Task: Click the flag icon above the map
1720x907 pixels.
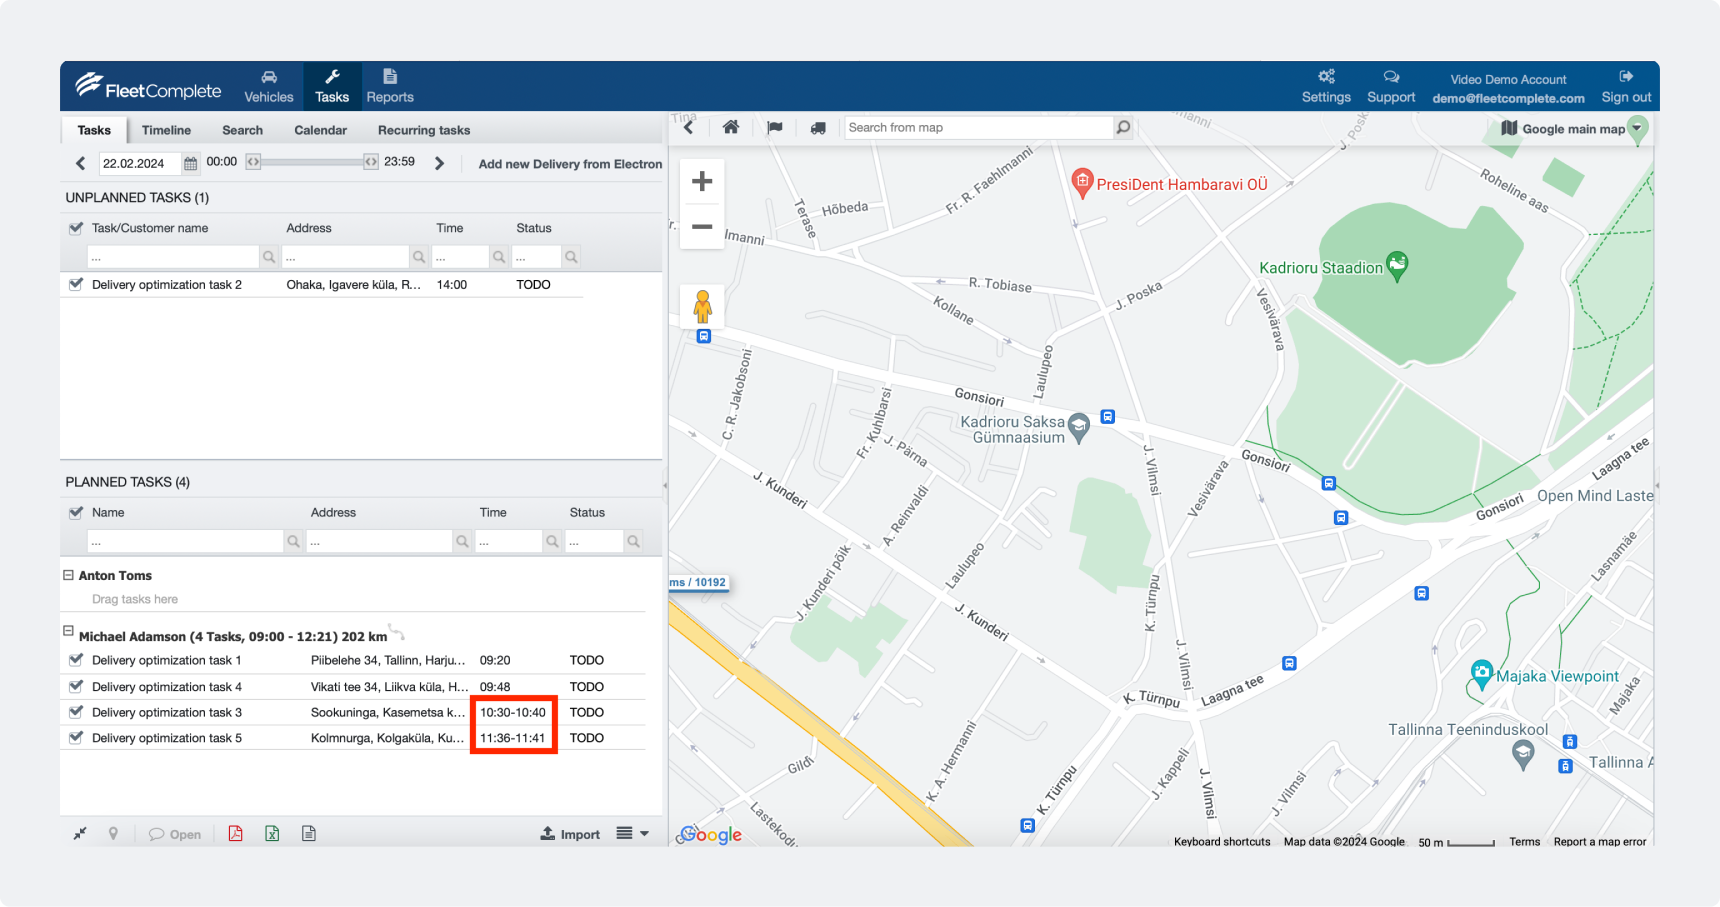Action: (775, 128)
